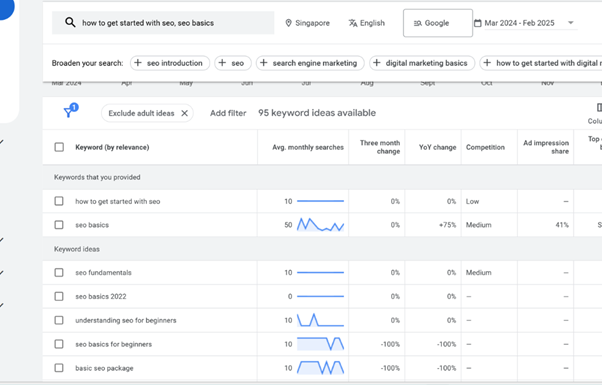Click keyword basic seo package

point(104,368)
